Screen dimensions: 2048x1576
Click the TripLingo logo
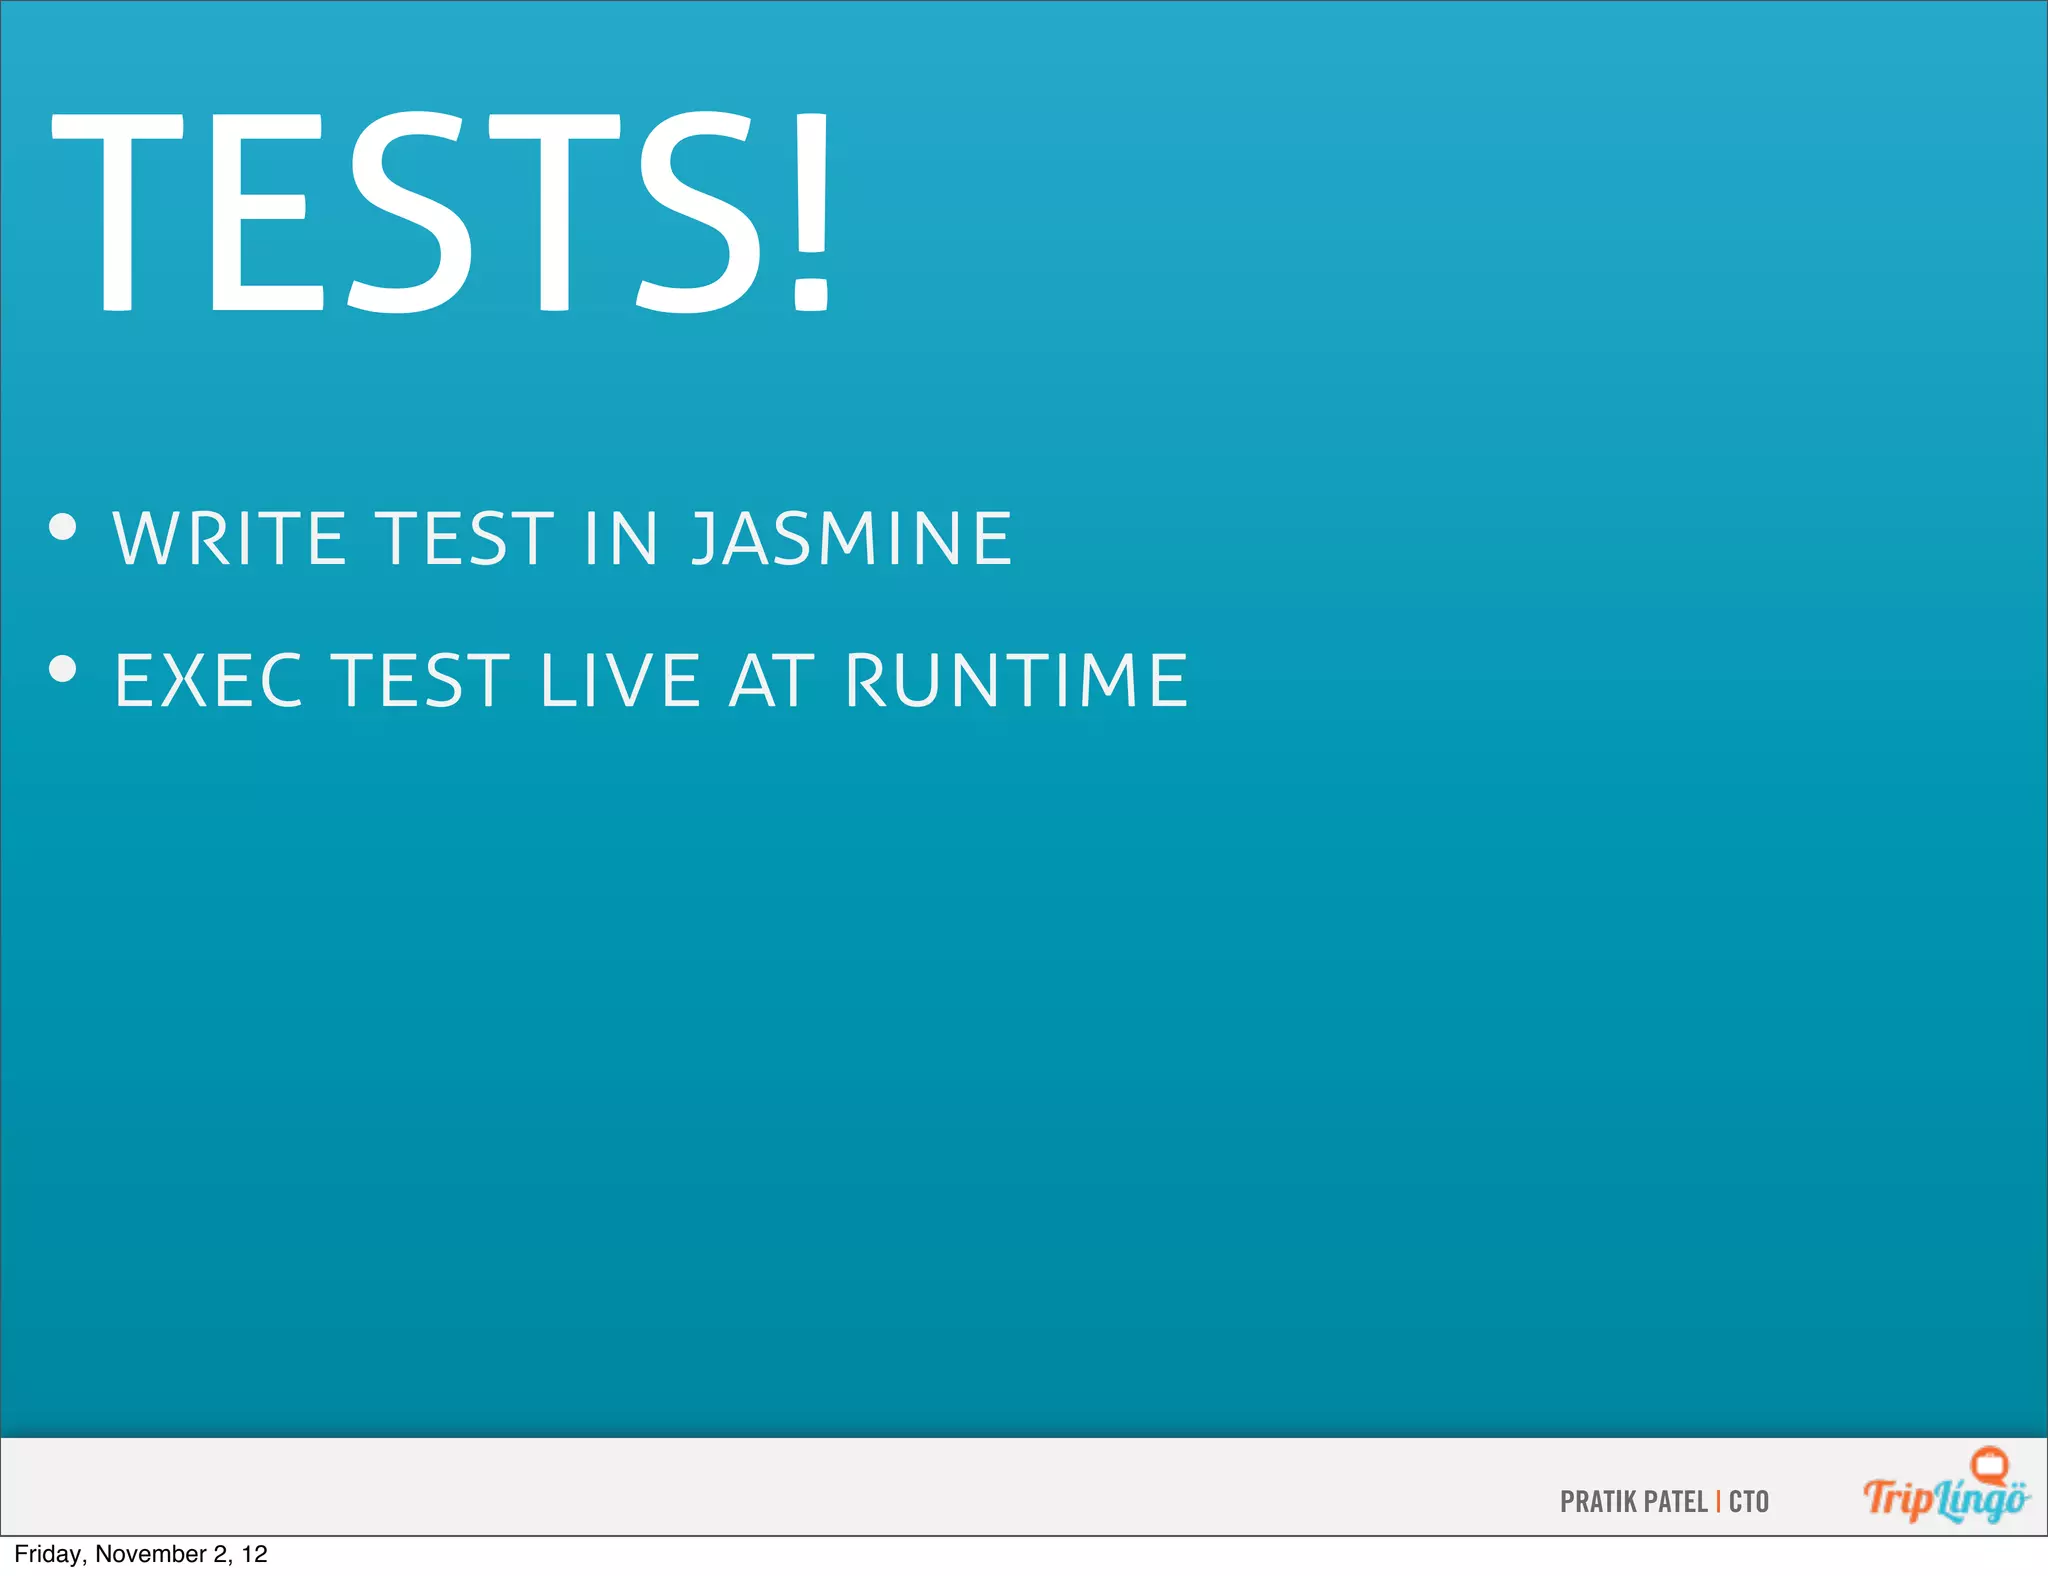coord(1946,1487)
